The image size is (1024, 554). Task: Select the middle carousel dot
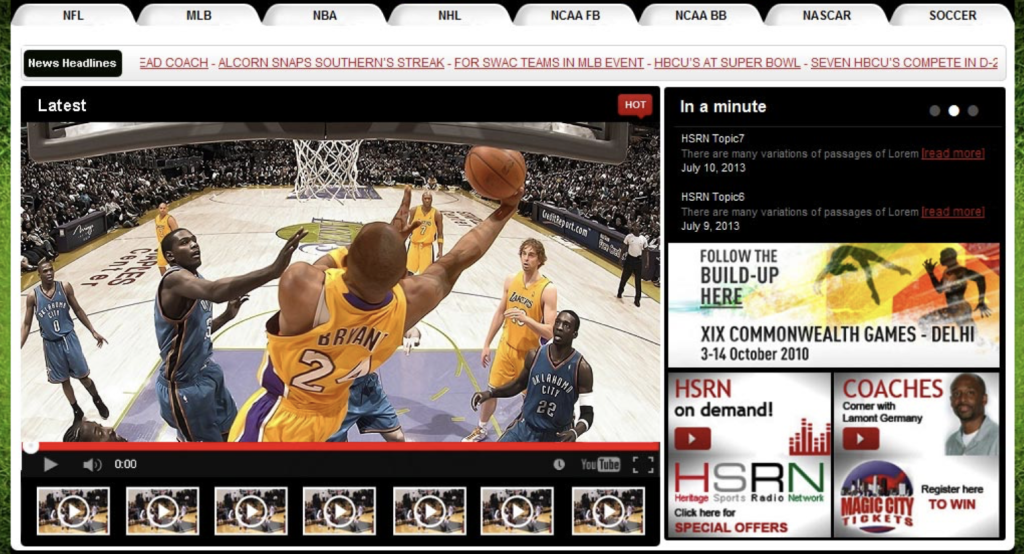(953, 111)
